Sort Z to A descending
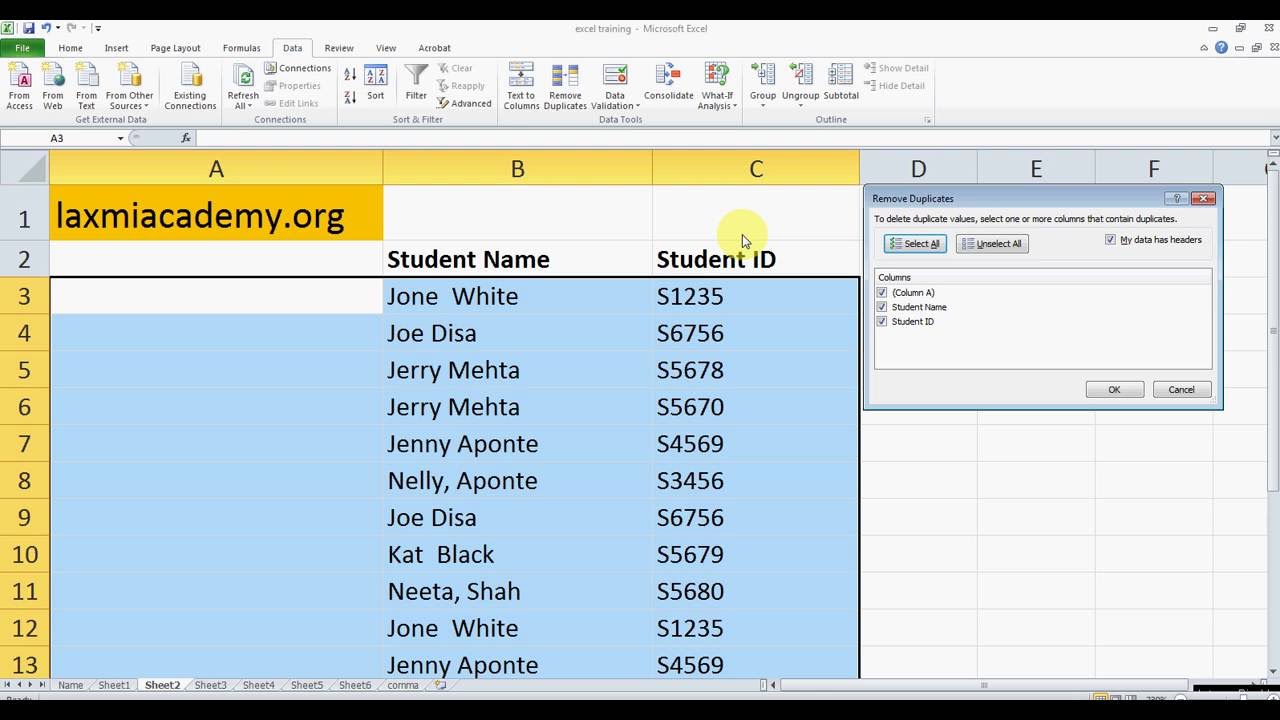The height and width of the screenshot is (720, 1280). (x=350, y=97)
